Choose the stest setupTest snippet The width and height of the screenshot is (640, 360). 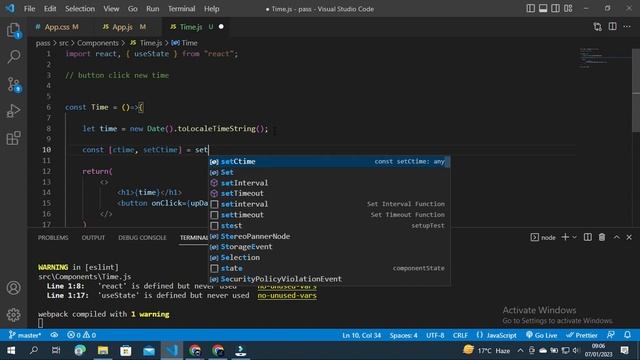coord(329,226)
